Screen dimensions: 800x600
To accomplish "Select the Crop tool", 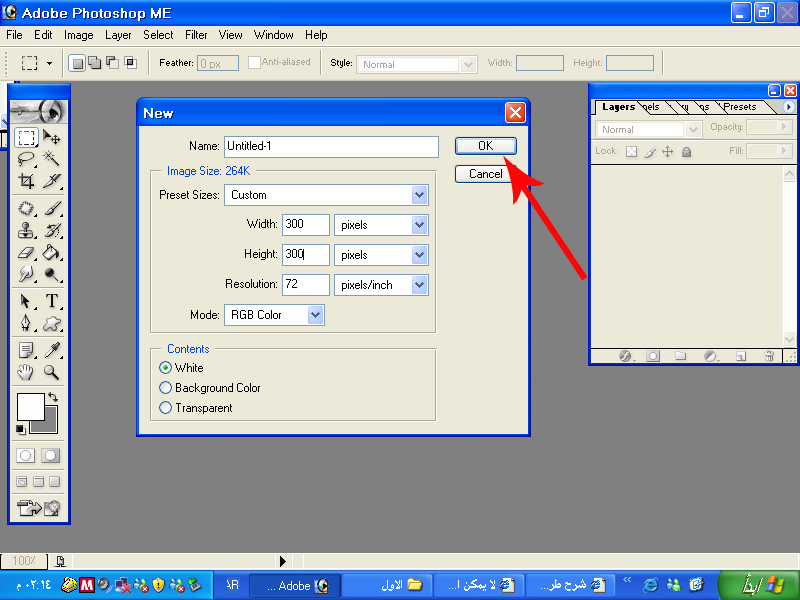I will [x=26, y=181].
